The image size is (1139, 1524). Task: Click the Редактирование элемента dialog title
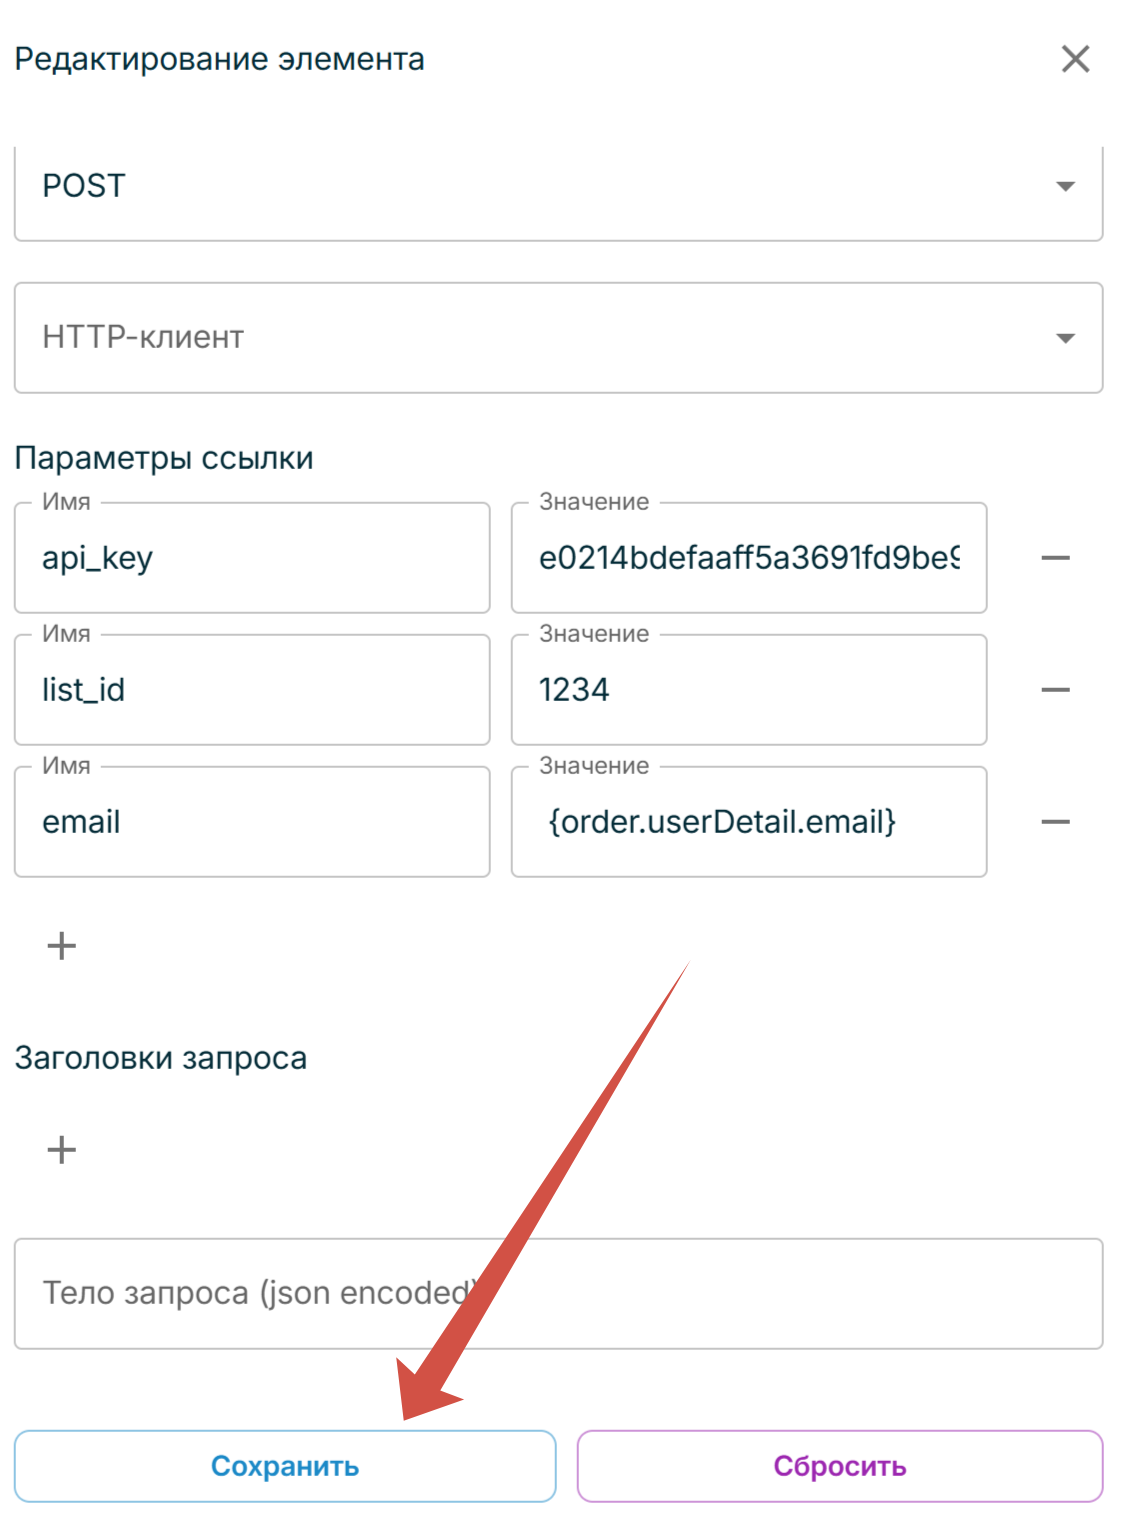pyautogui.click(x=220, y=60)
